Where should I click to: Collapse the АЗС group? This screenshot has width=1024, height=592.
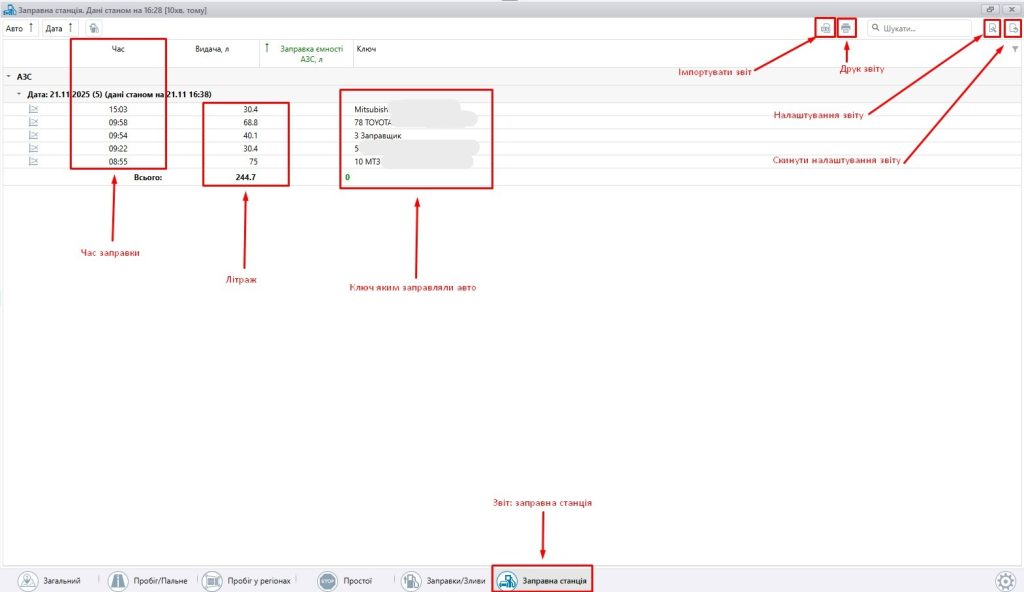(x=8, y=76)
